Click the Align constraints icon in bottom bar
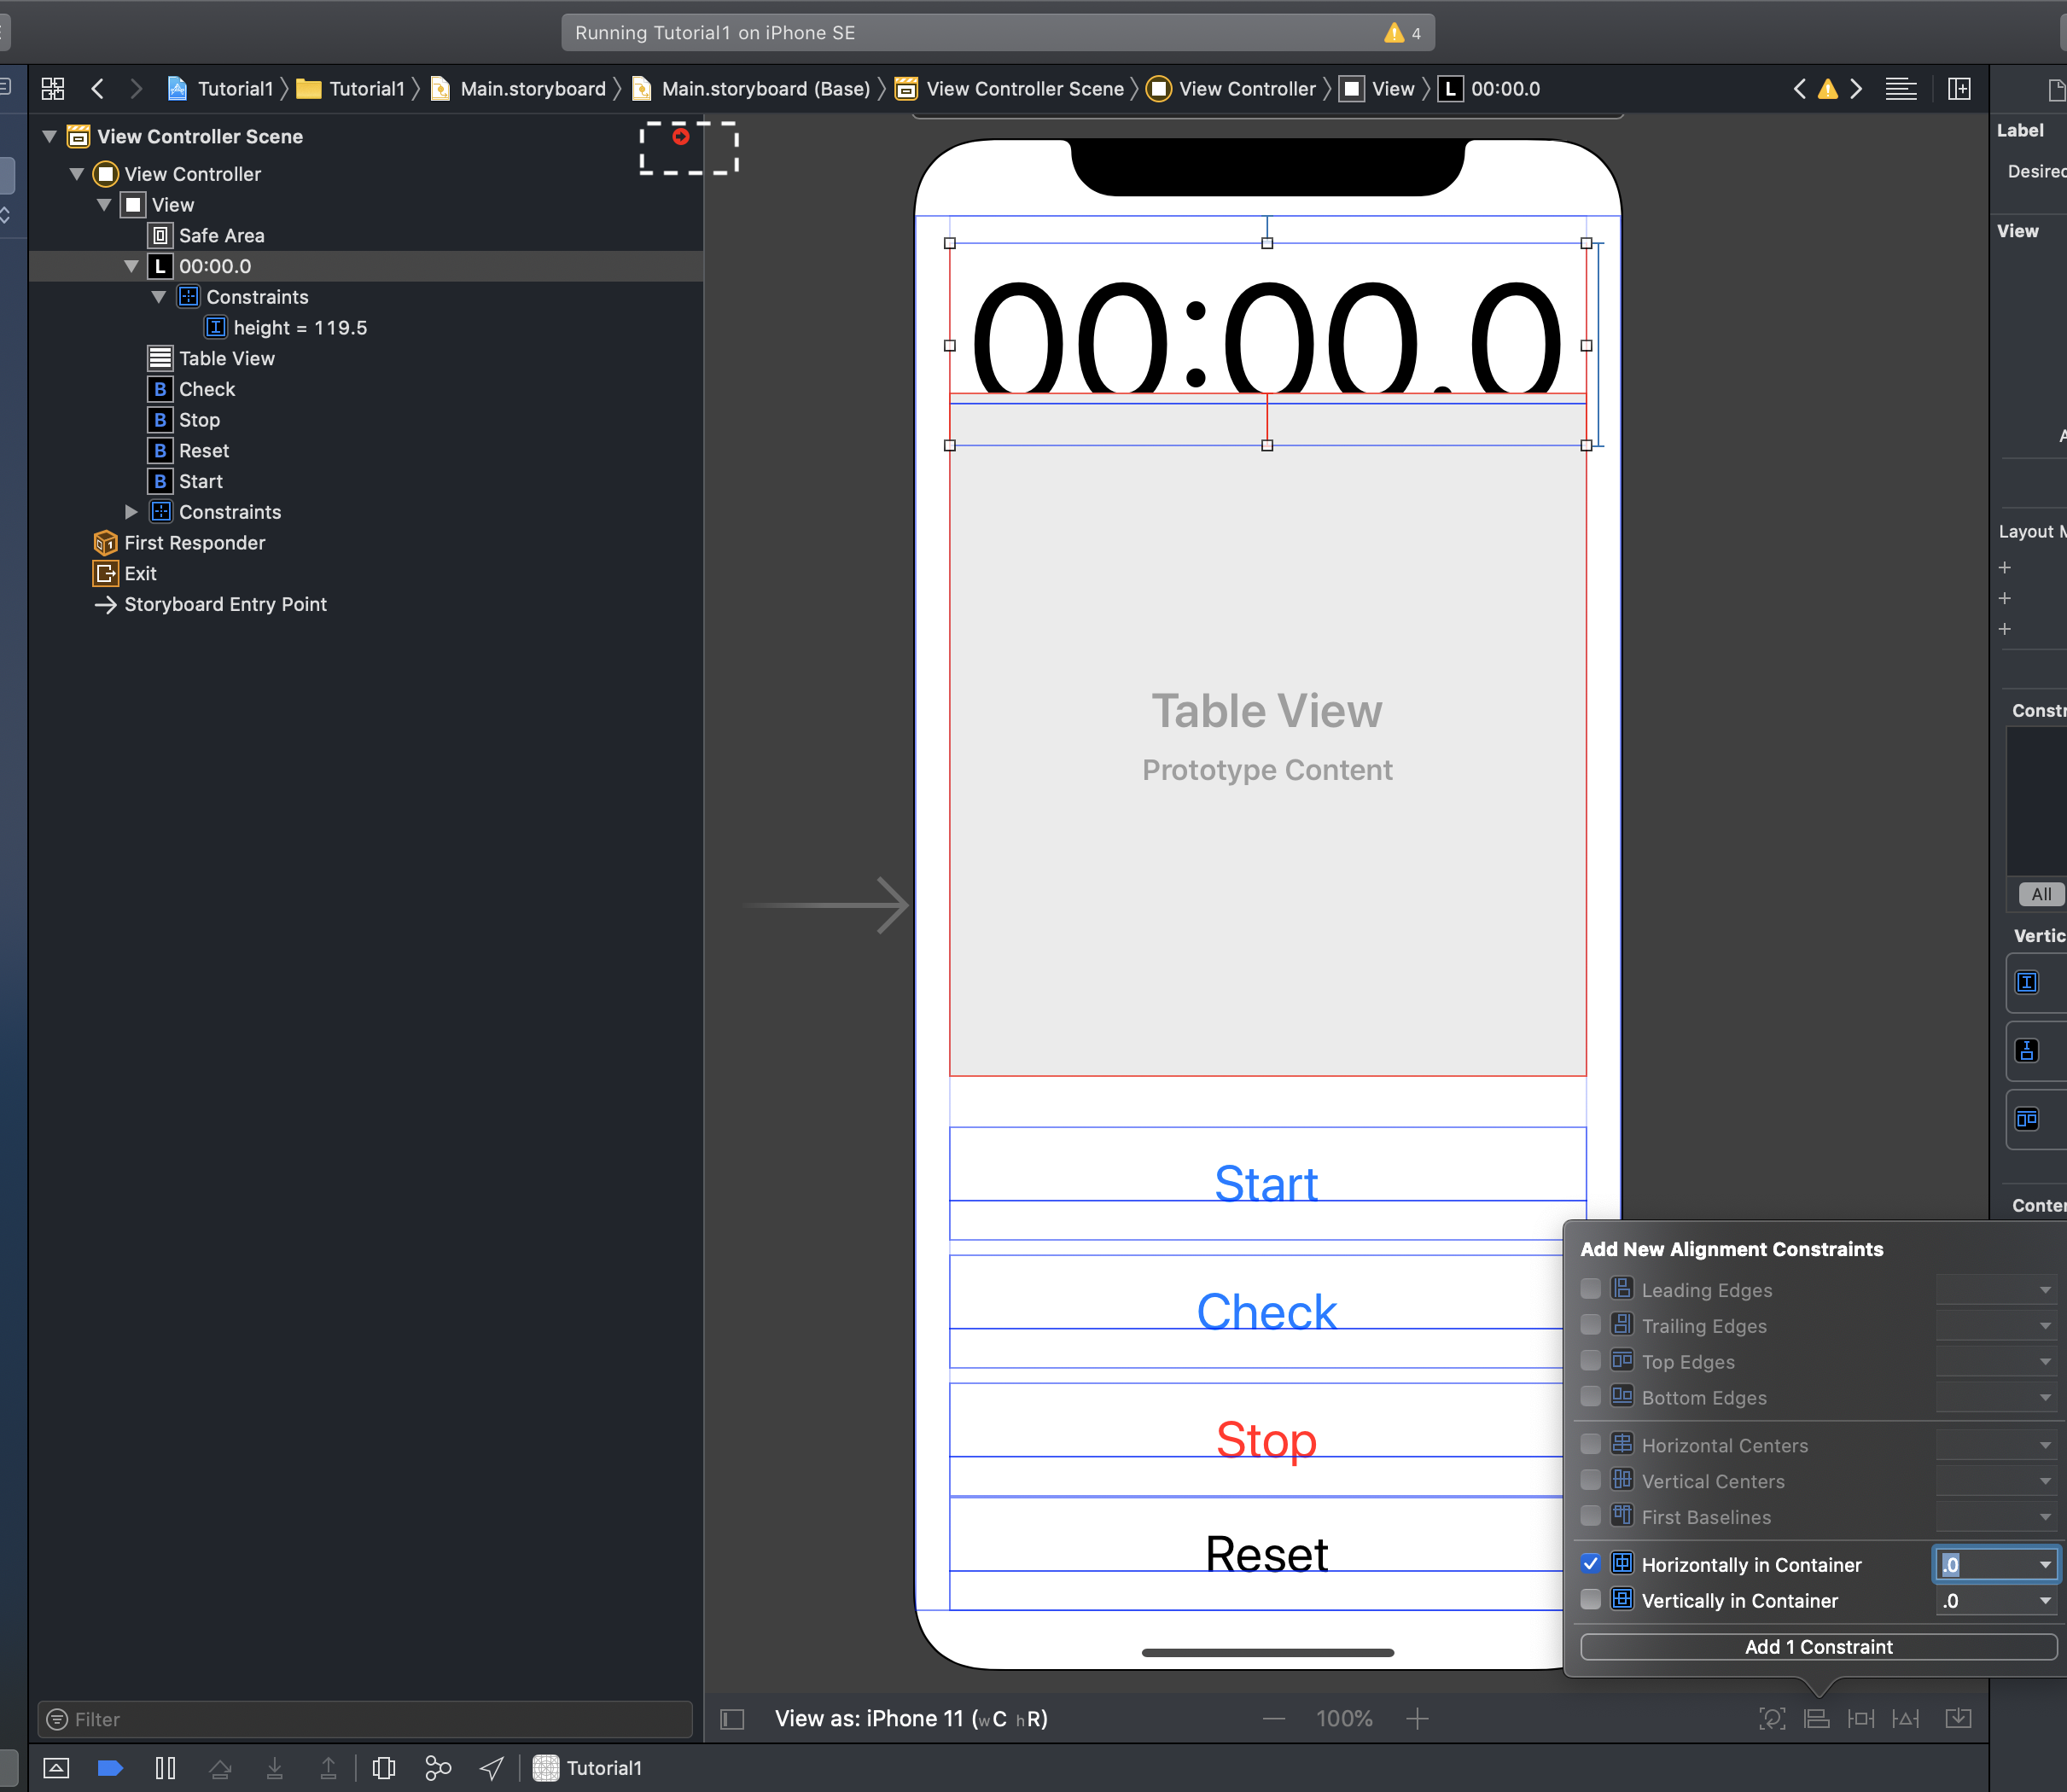Viewport: 2067px width, 1792px height. coord(1816,1718)
